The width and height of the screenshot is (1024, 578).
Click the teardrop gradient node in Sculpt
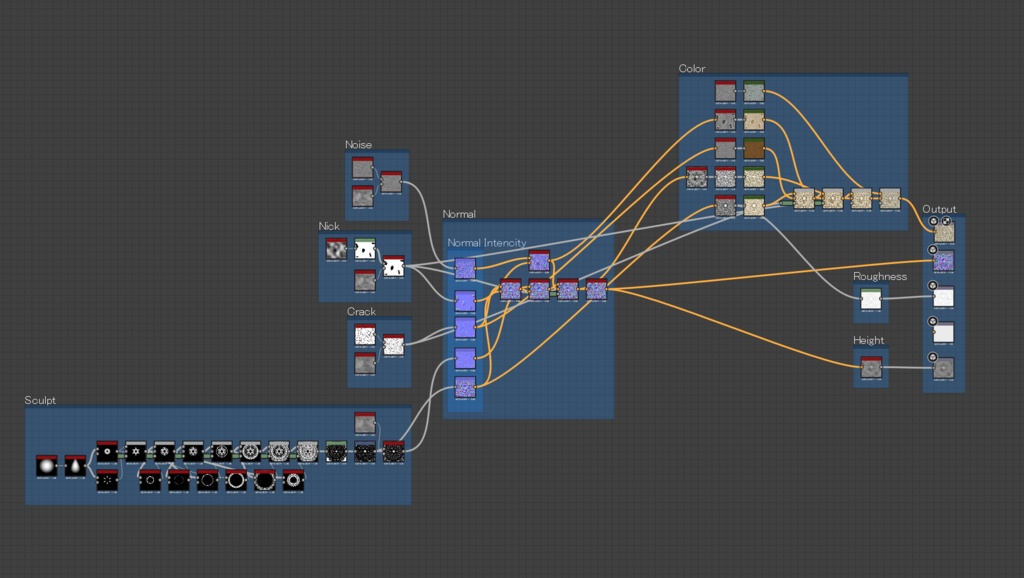(76, 464)
